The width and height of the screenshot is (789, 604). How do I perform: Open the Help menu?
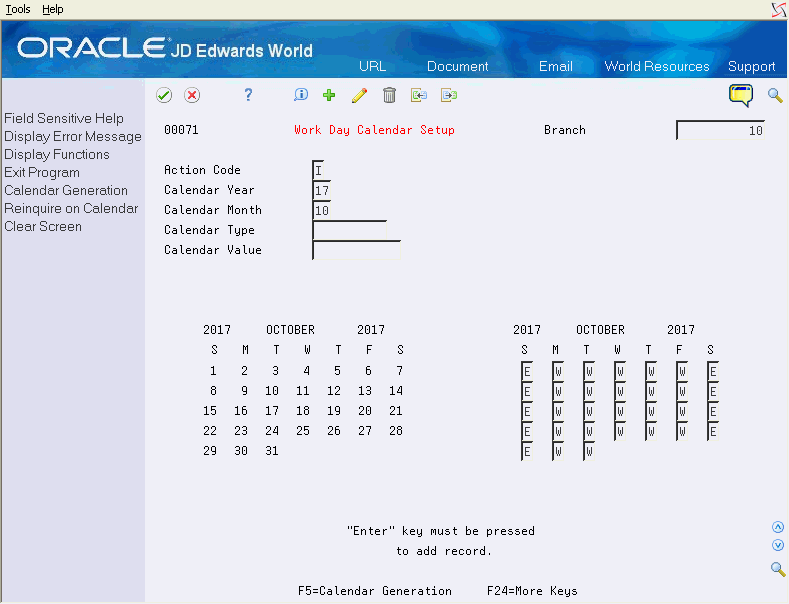click(x=53, y=9)
